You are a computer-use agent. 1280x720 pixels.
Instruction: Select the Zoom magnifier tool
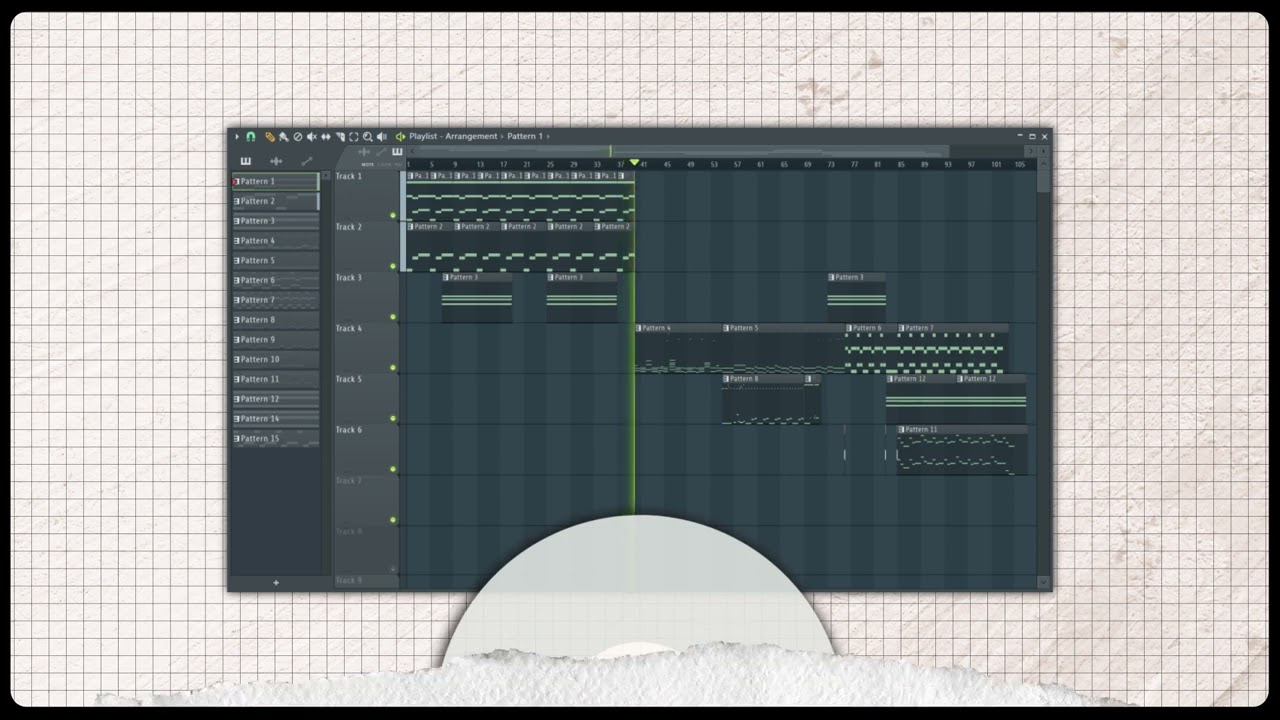click(368, 136)
